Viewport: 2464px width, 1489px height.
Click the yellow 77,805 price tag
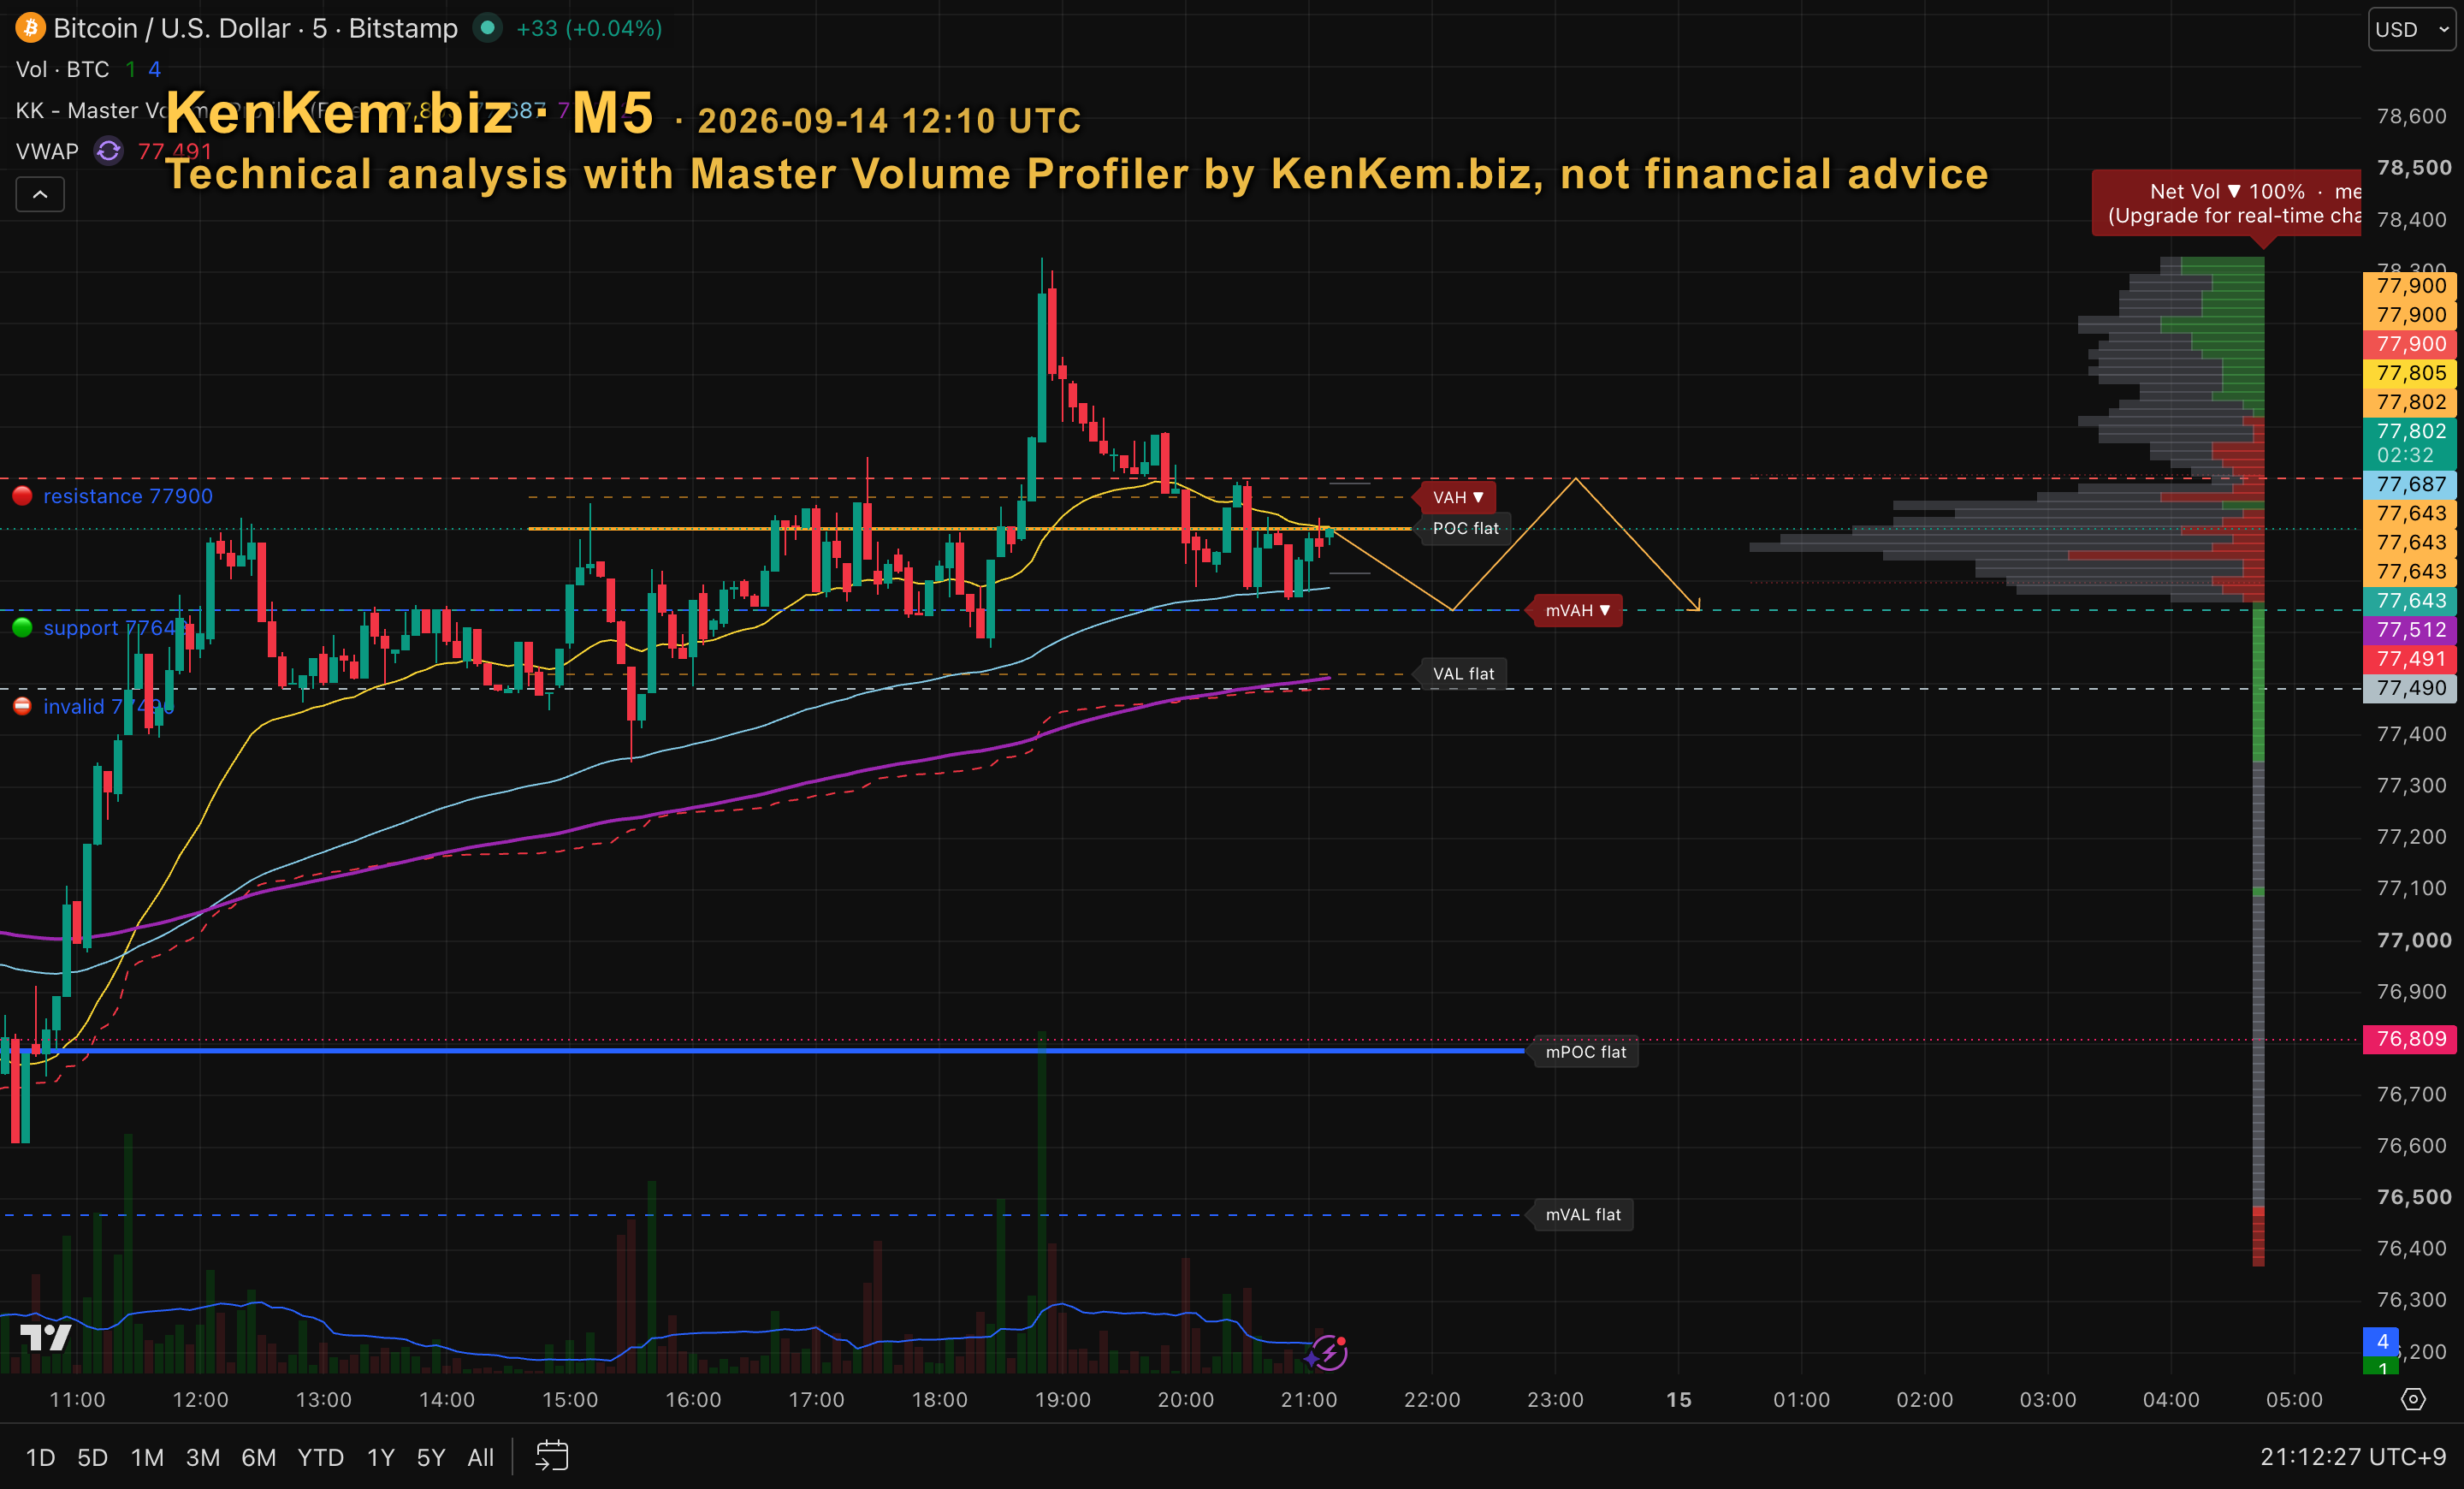[2410, 373]
